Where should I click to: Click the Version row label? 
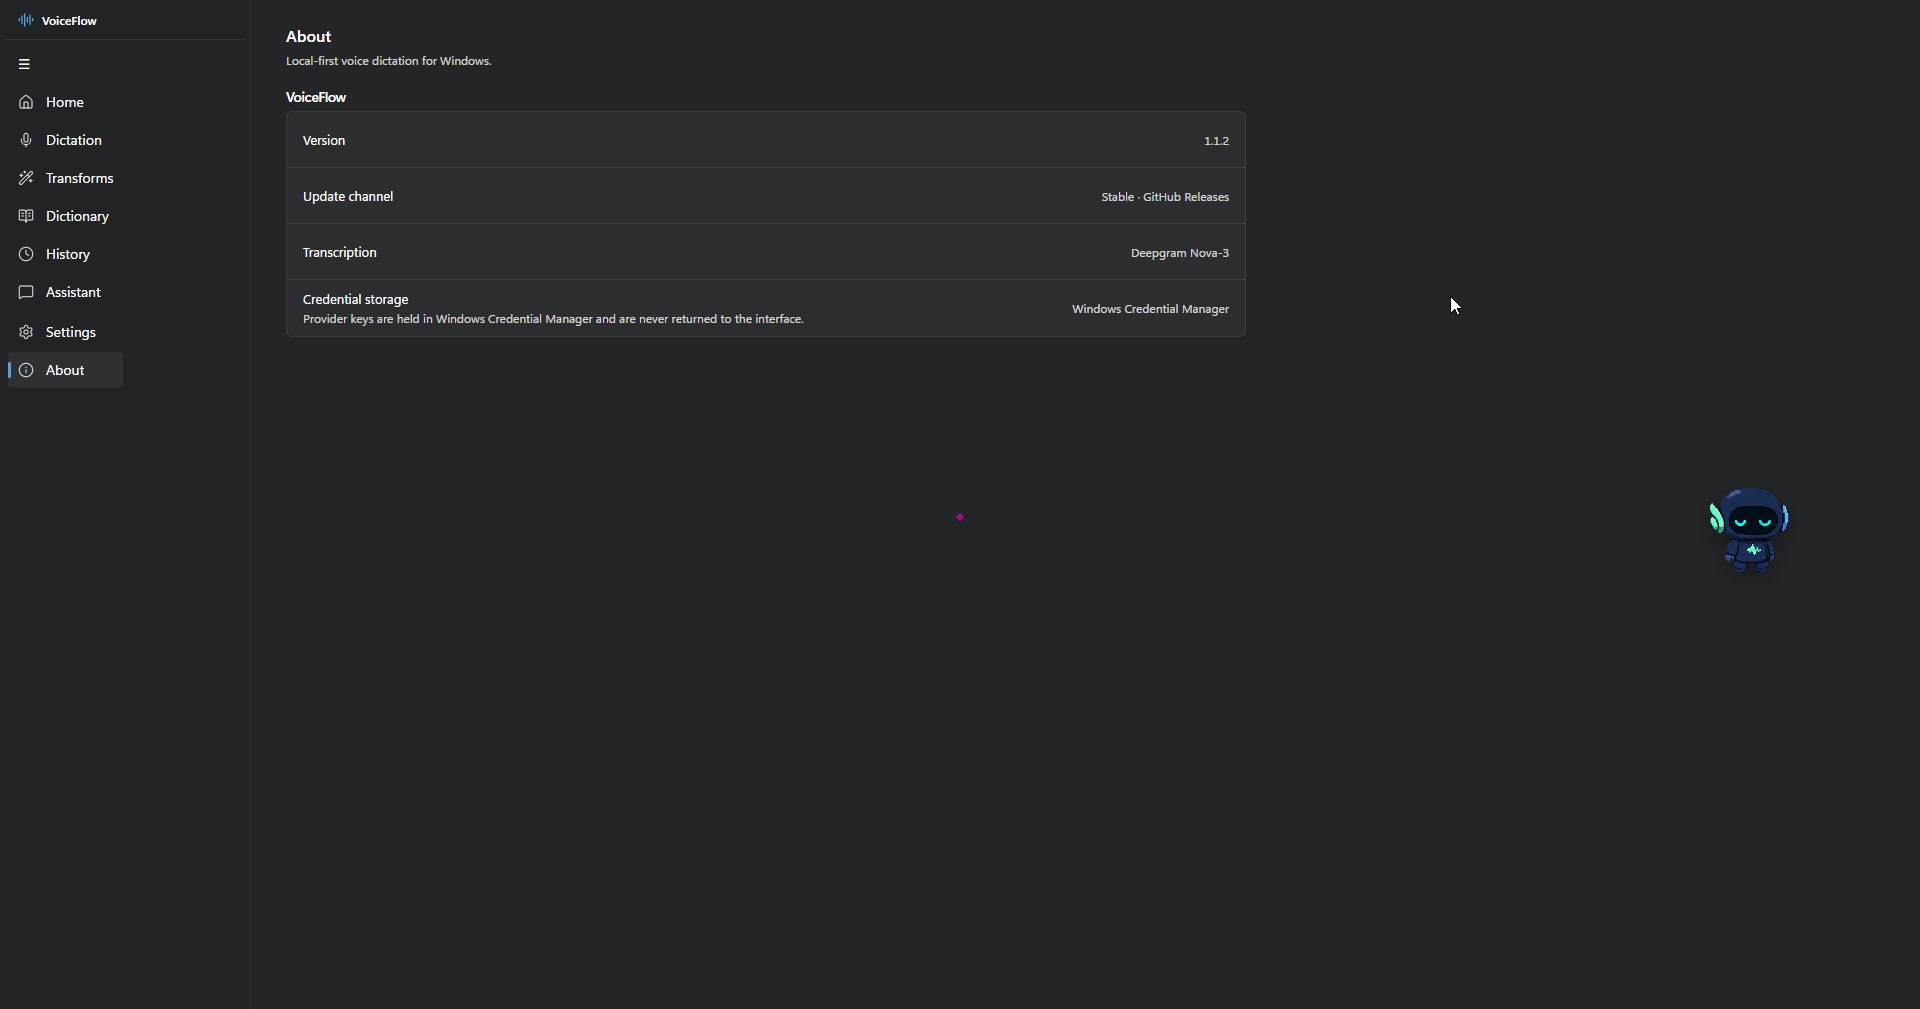[x=324, y=141]
